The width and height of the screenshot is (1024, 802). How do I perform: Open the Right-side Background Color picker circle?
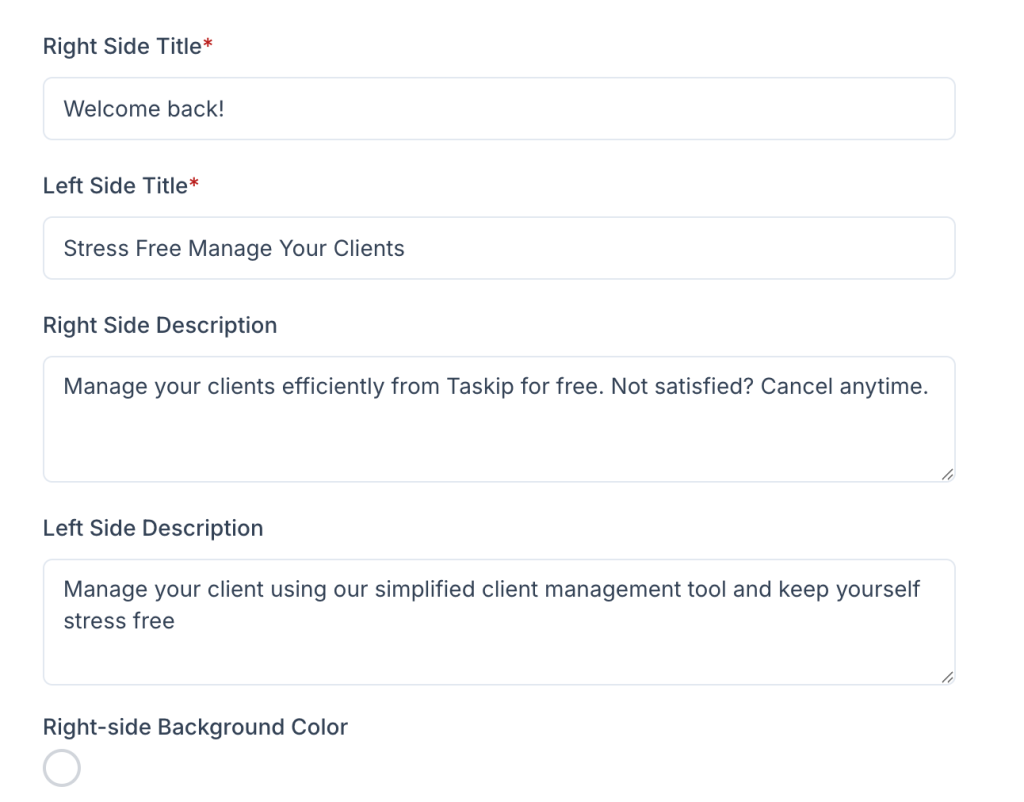[62, 768]
